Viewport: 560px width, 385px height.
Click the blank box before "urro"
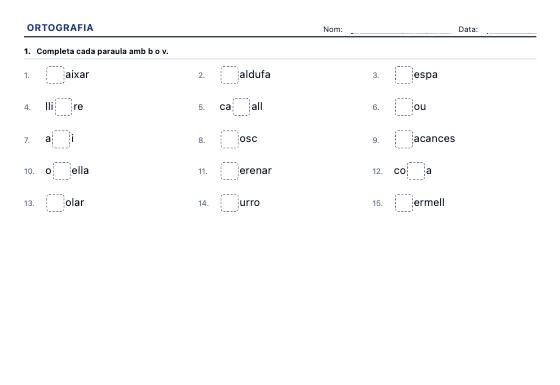pos(229,203)
